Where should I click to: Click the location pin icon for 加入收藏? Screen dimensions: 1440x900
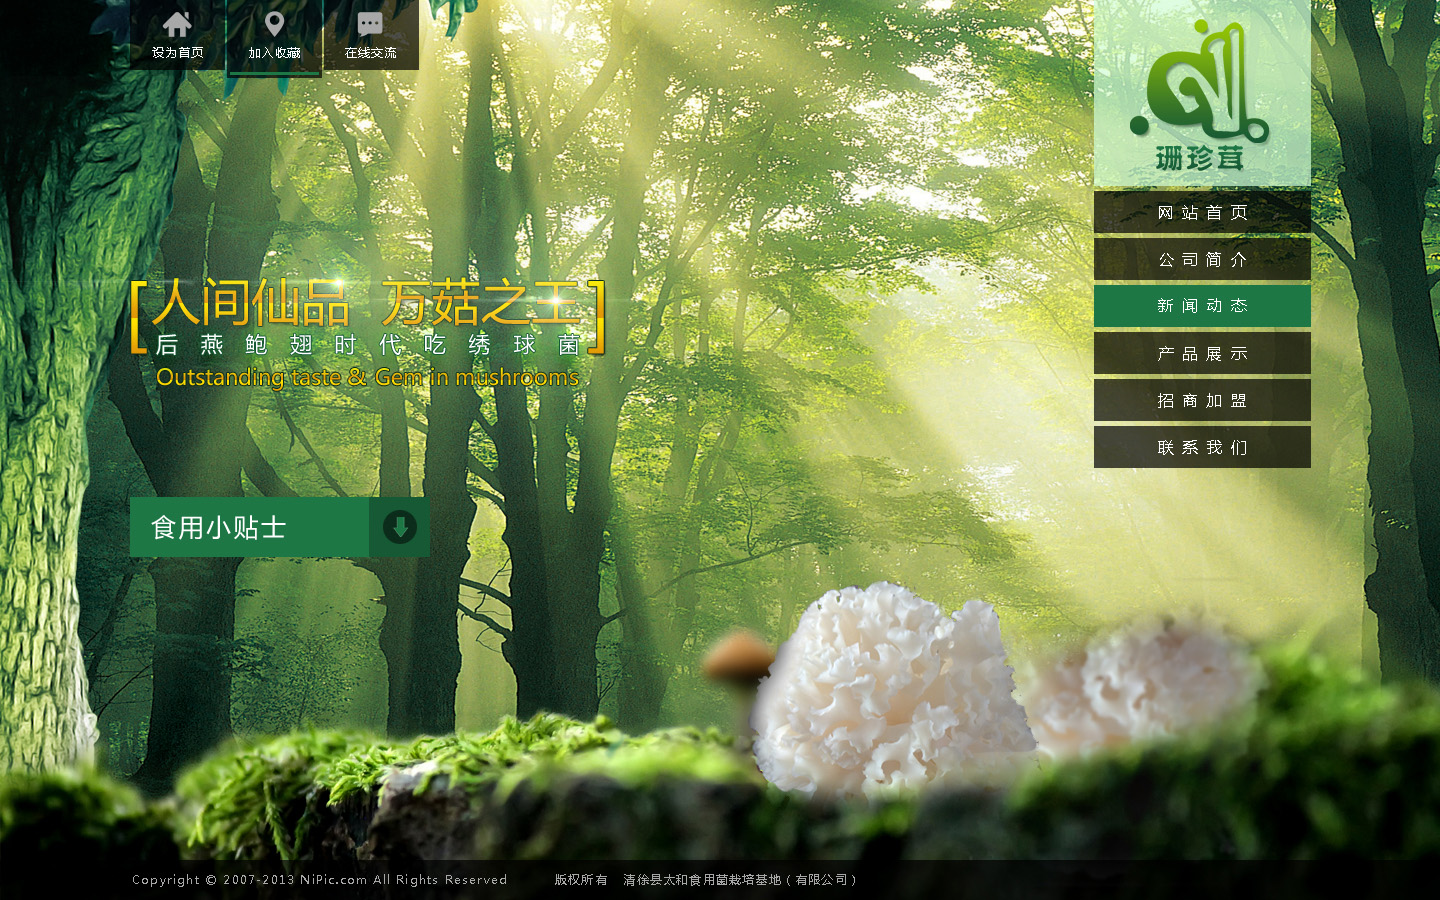click(x=274, y=23)
